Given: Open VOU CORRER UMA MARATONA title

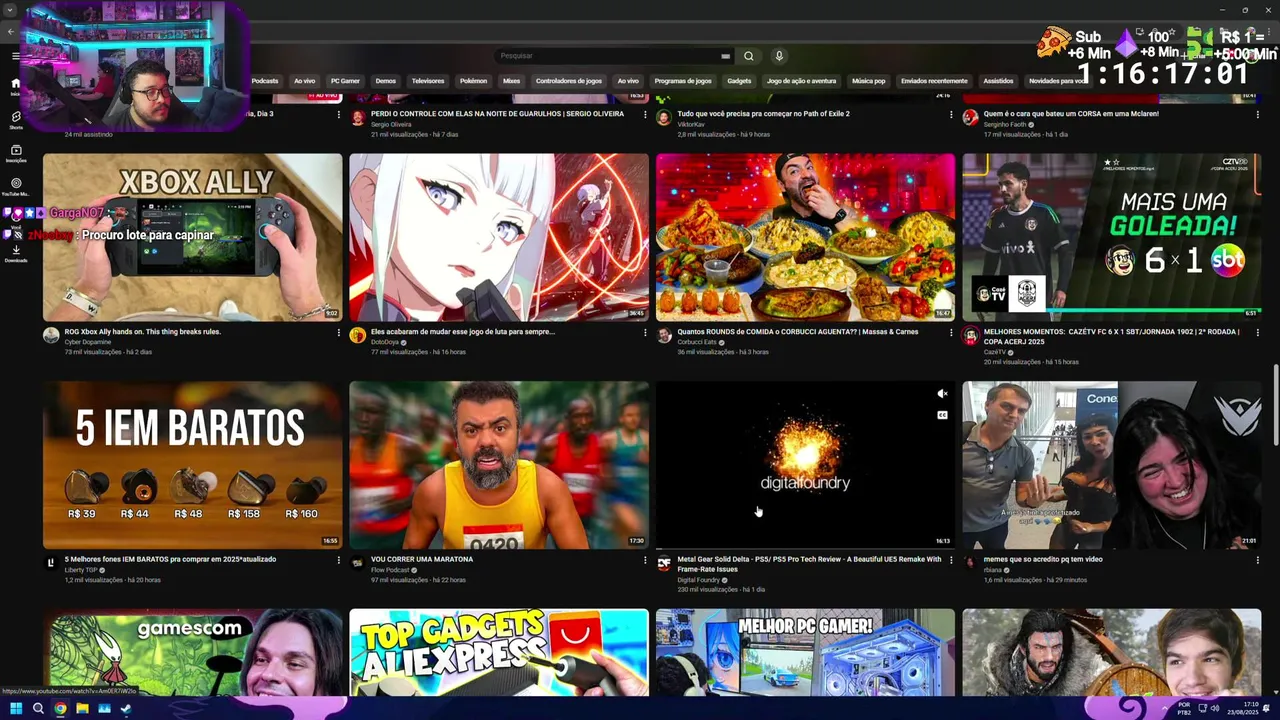Looking at the screenshot, I should 422,559.
